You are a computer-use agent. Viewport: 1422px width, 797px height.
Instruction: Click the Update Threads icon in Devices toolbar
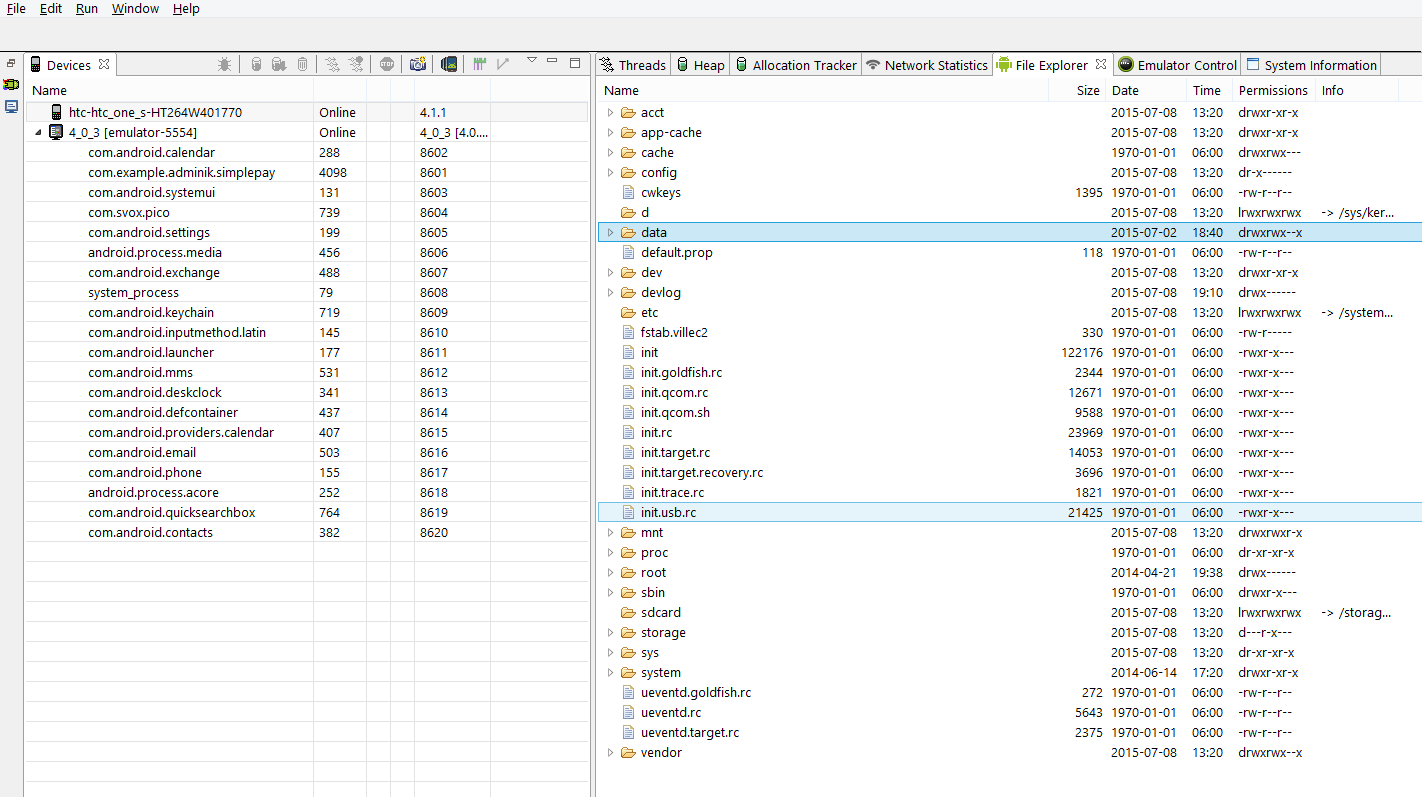pos(332,64)
